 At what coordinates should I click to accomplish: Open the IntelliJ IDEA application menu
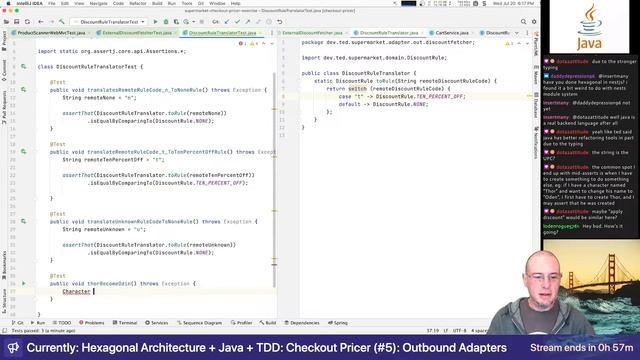pos(29,3)
